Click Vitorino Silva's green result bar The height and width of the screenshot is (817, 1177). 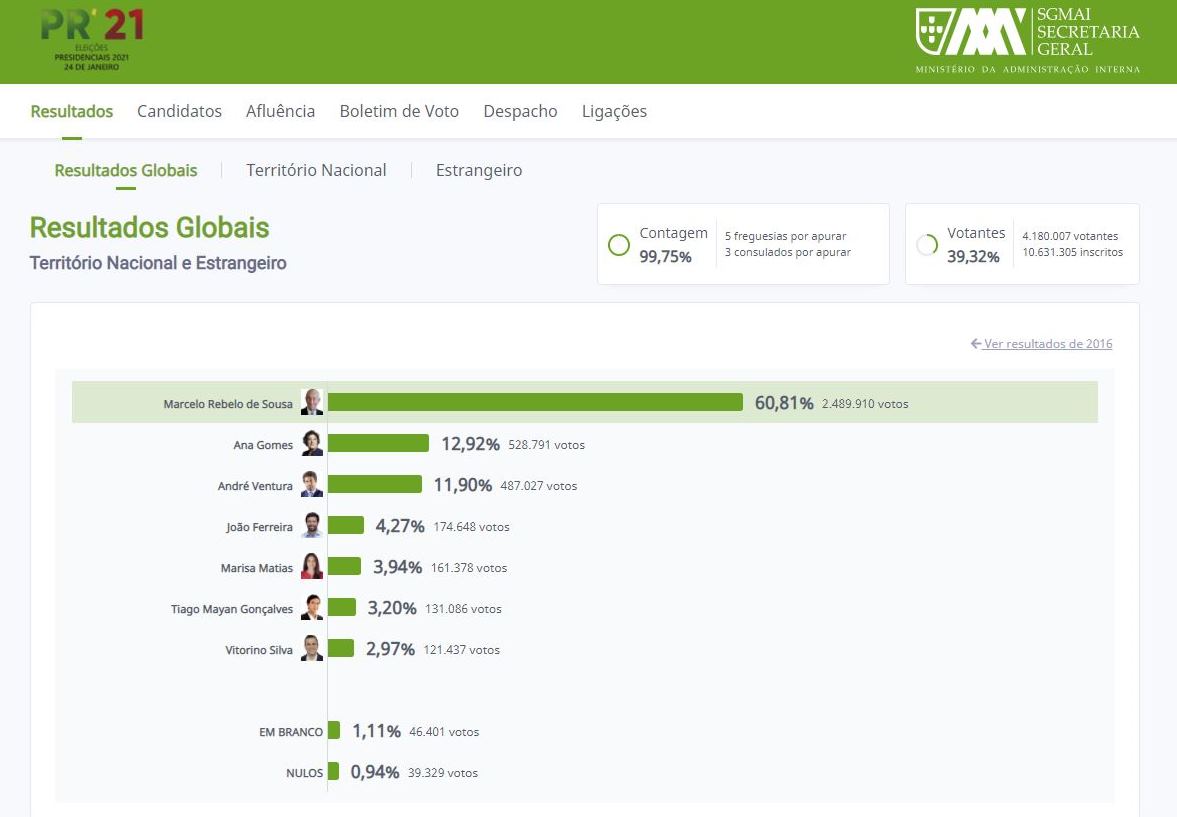click(x=341, y=648)
